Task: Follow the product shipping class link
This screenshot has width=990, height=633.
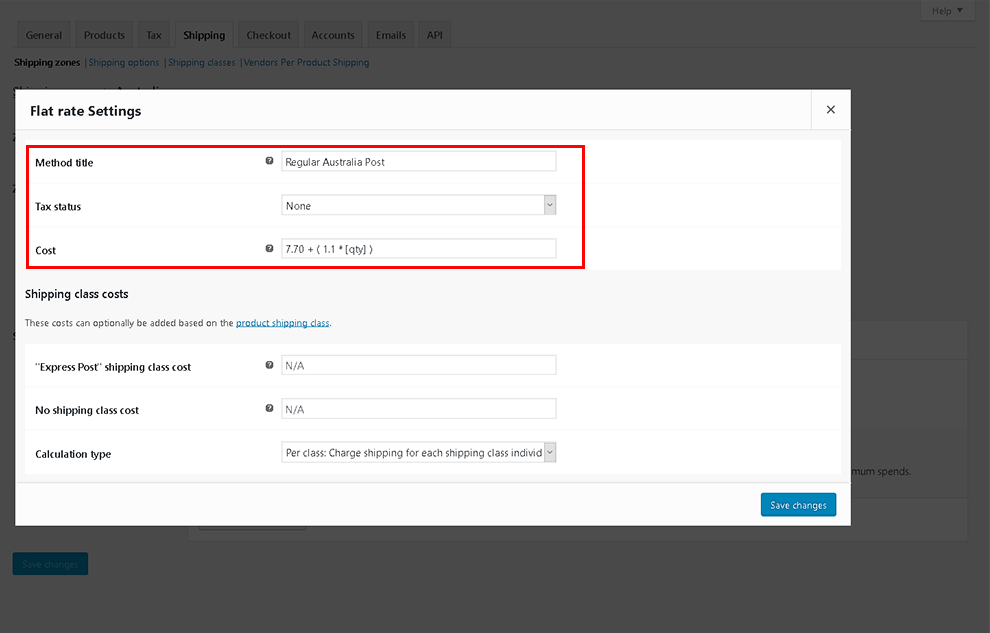Action: click(283, 323)
